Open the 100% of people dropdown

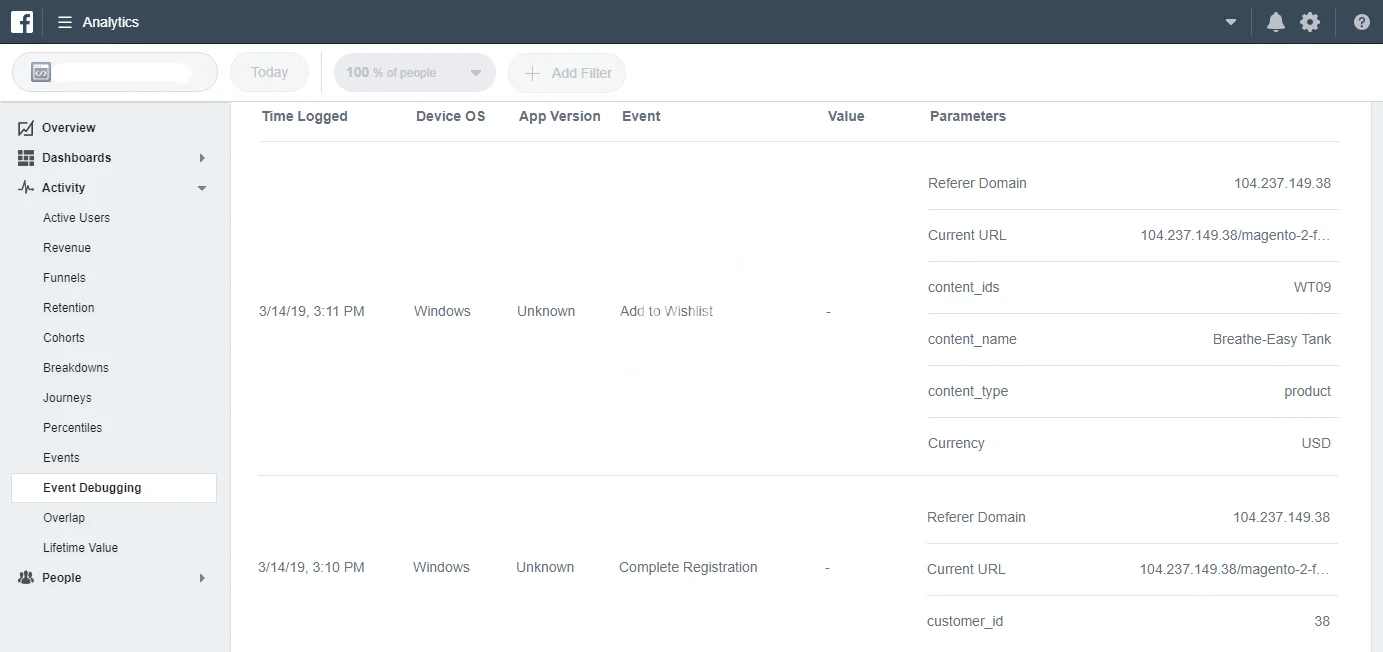click(x=414, y=73)
